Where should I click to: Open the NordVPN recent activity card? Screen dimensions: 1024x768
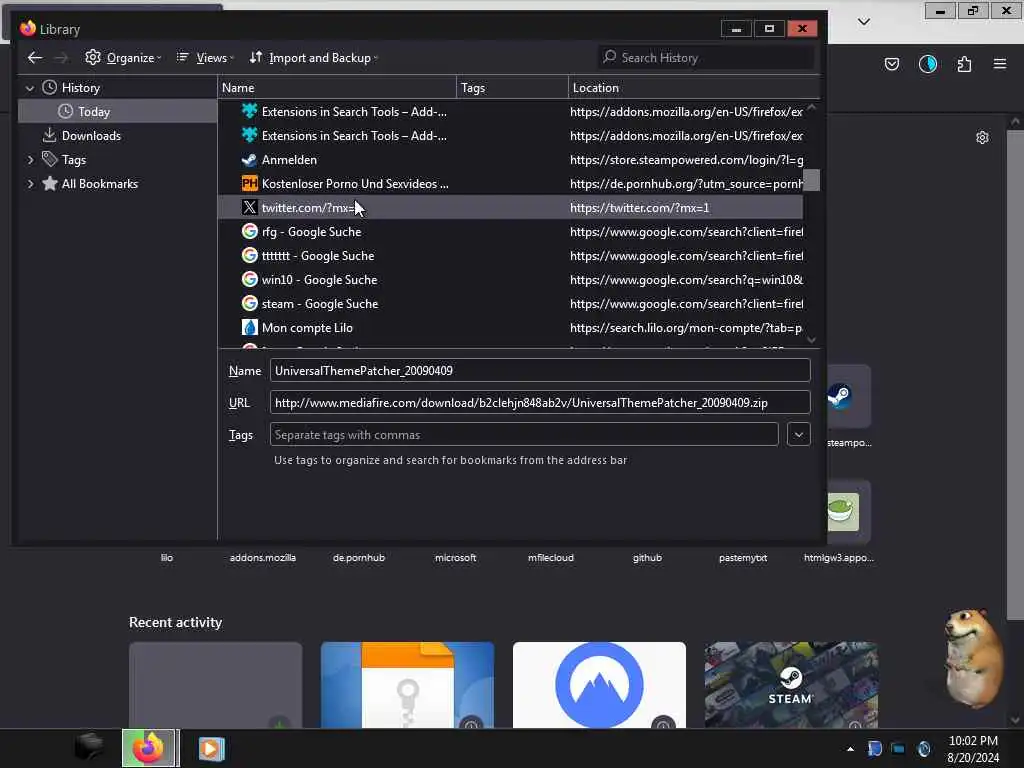tap(599, 684)
